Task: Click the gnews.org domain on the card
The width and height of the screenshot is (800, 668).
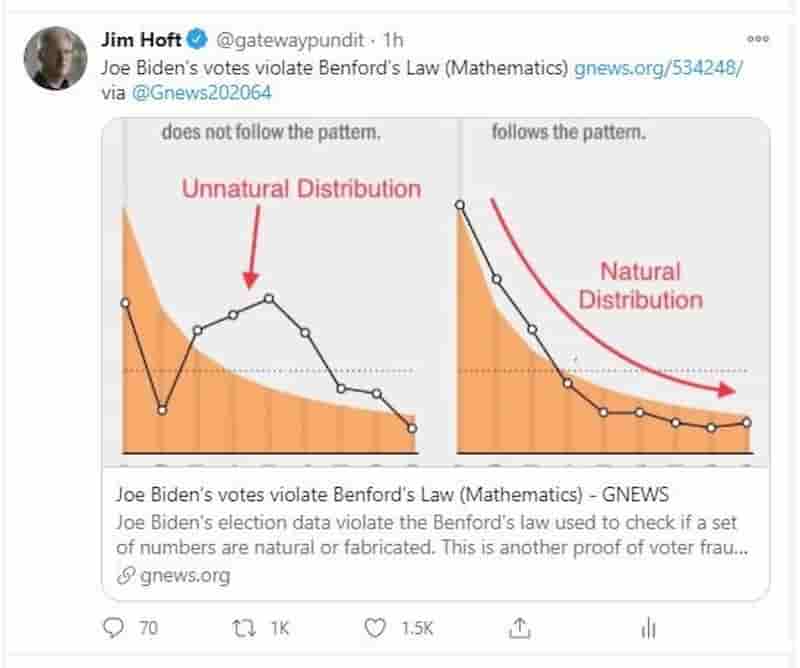Action: pos(184,575)
